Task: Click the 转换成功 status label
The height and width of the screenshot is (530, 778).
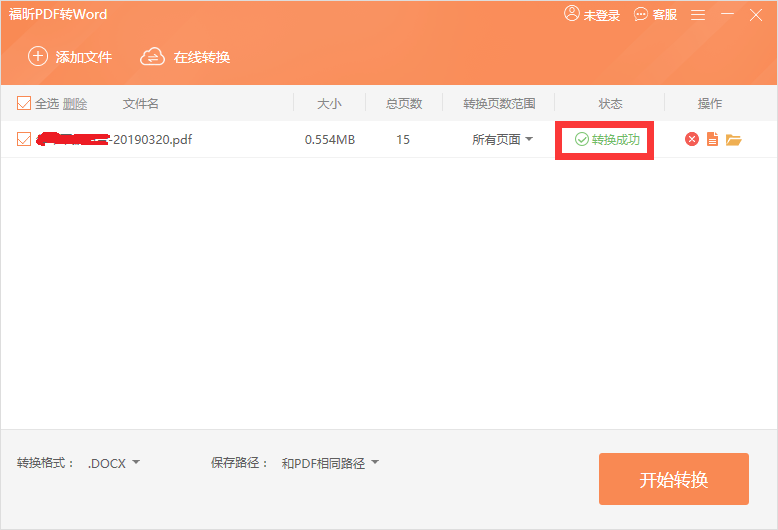Action: (607, 140)
